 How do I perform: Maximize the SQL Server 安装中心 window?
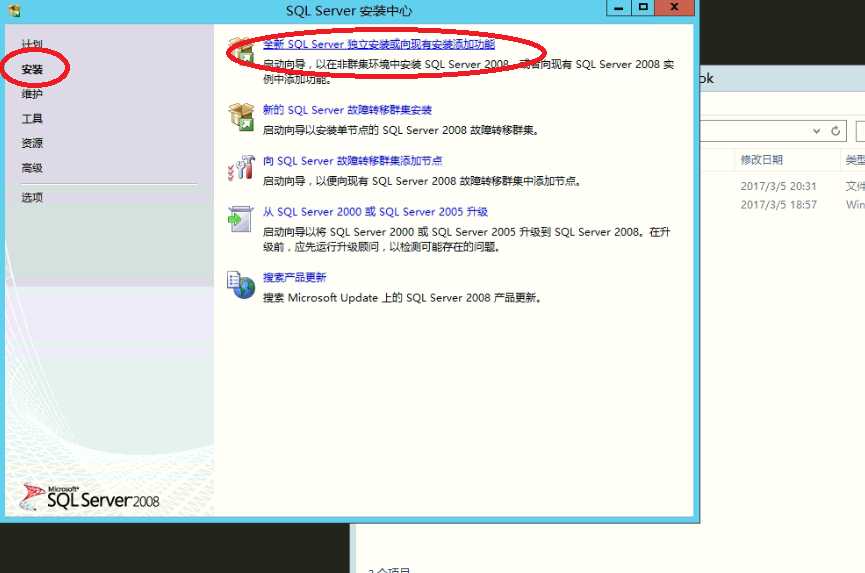click(643, 8)
